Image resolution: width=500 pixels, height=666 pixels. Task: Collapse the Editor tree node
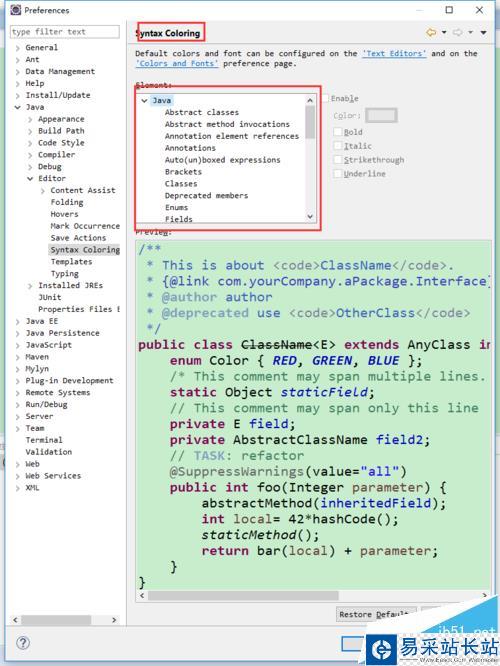[x=30, y=179]
